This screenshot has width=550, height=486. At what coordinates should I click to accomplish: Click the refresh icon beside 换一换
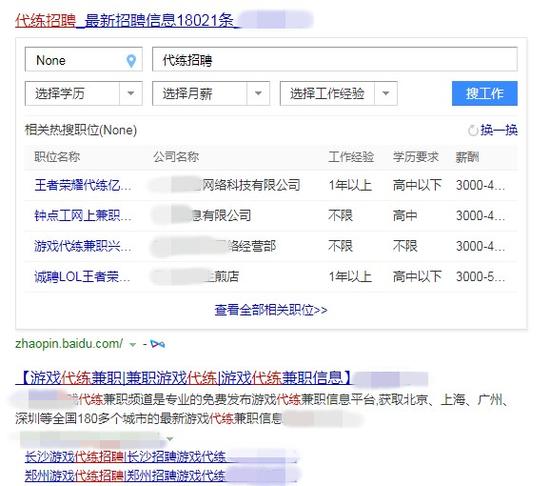click(472, 130)
